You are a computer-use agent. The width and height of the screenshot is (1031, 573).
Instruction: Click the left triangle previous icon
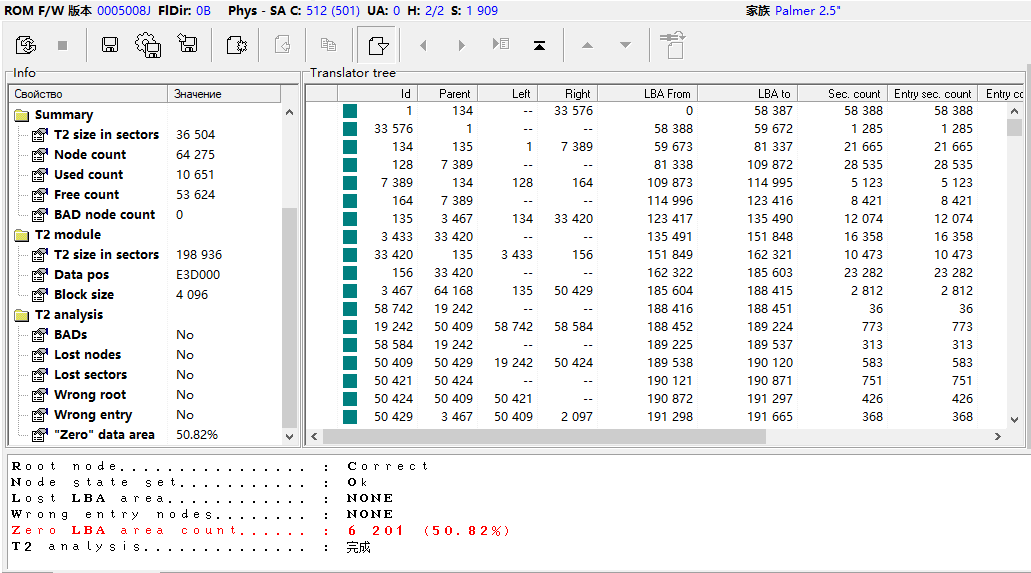[x=423, y=45]
